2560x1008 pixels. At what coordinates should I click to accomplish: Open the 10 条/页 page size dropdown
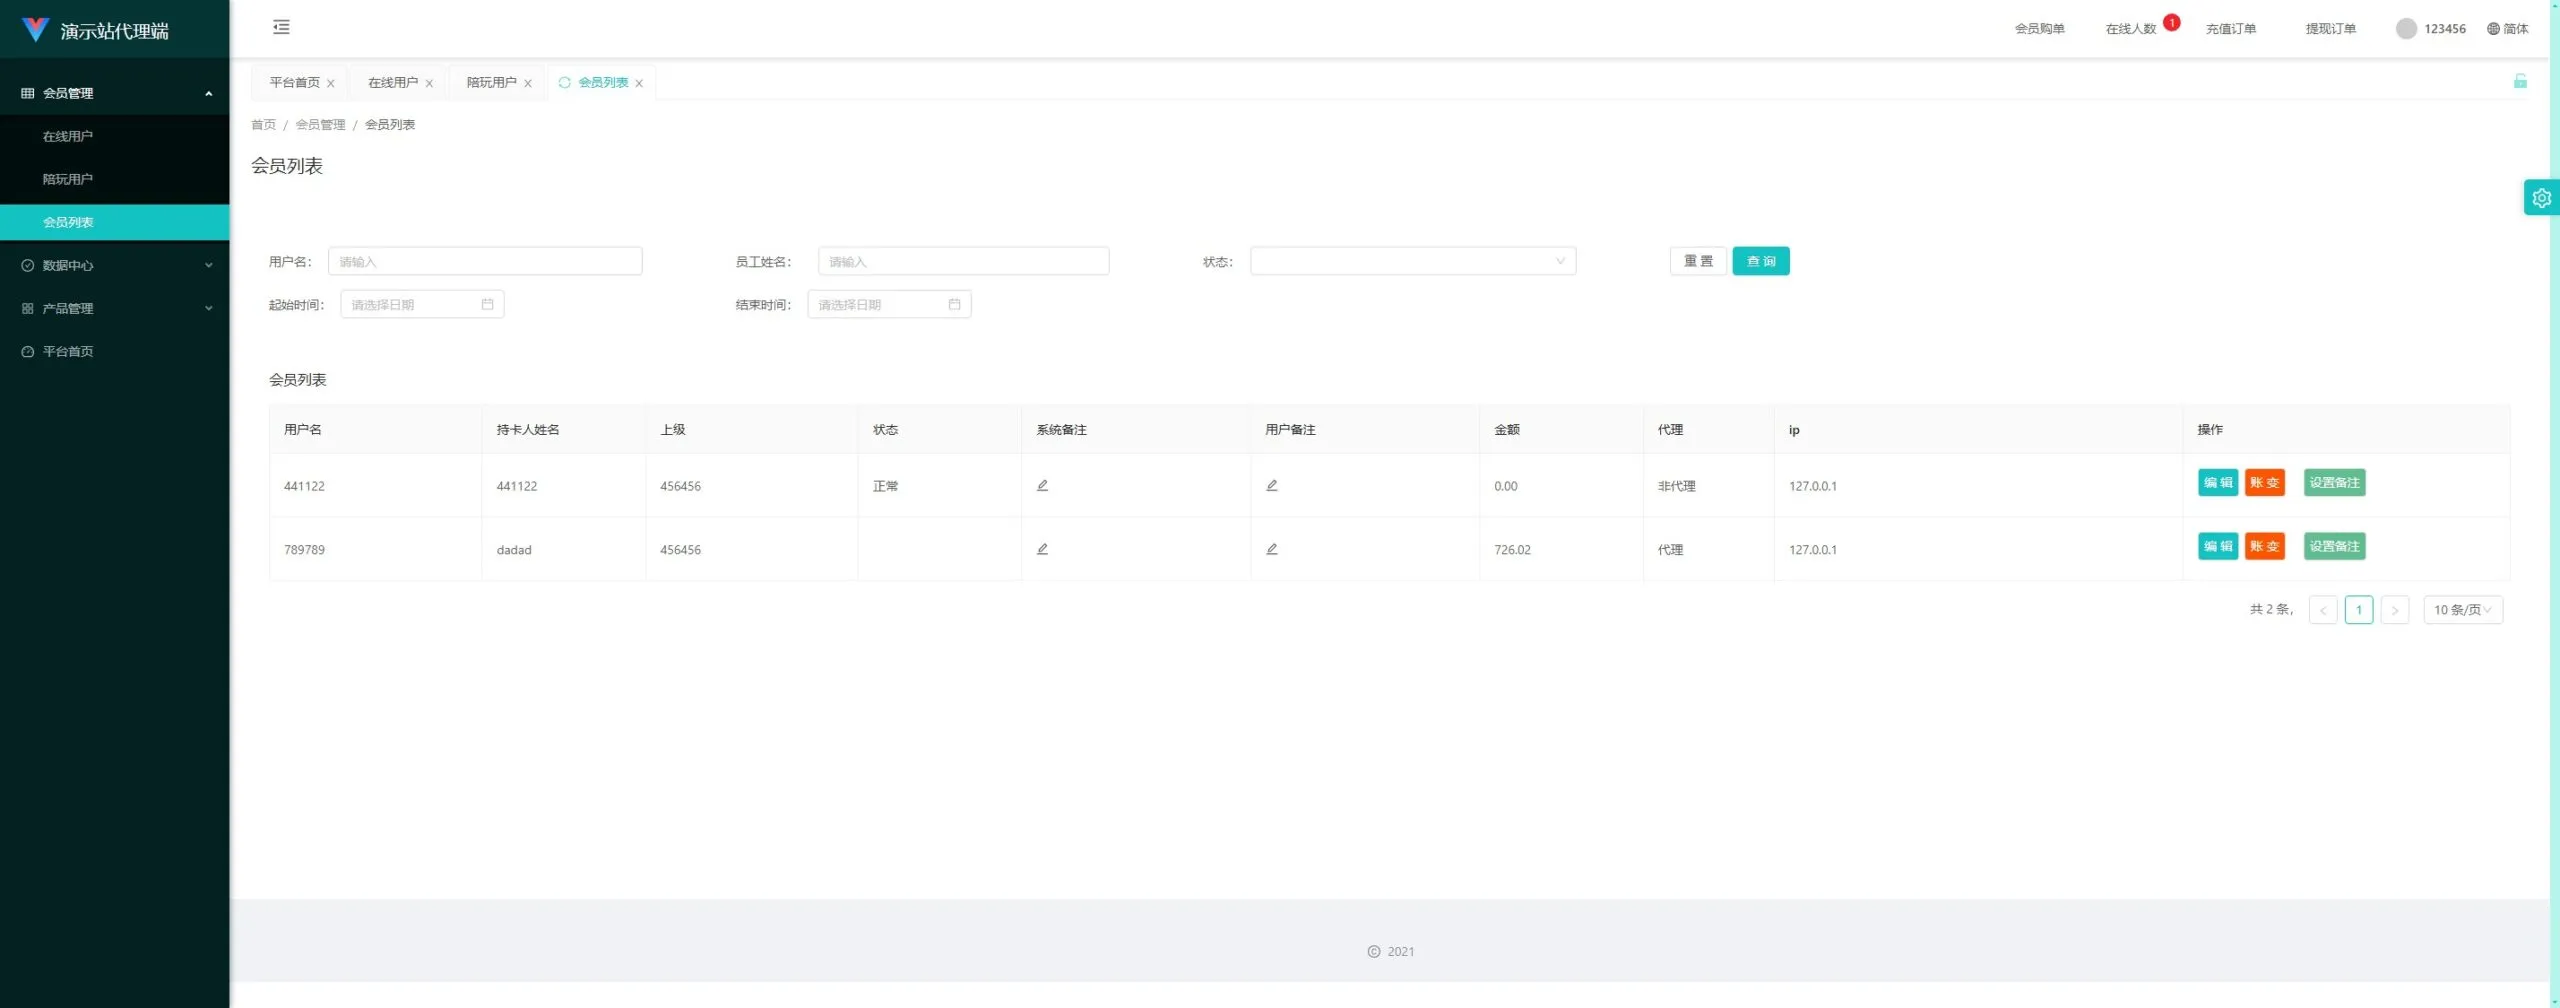[2463, 610]
